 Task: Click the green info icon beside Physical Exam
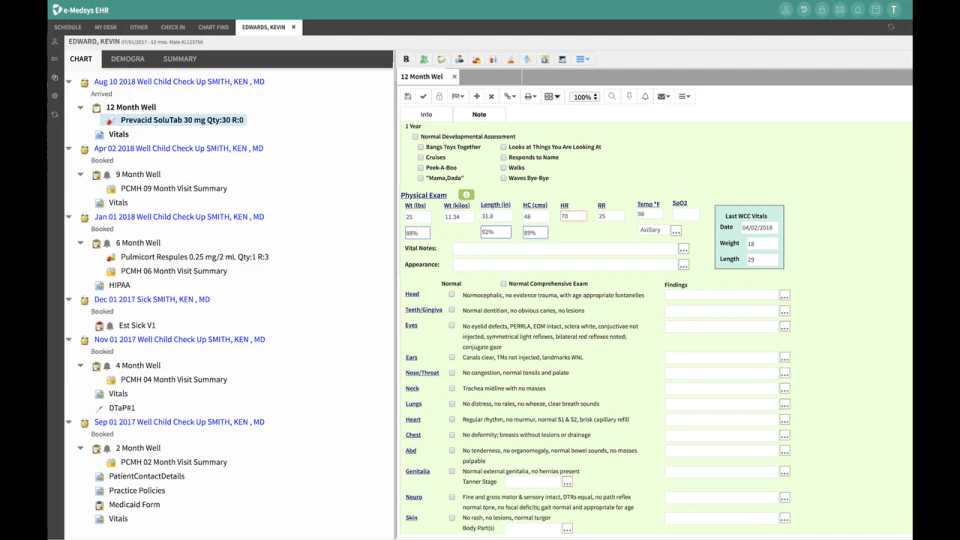coord(466,195)
